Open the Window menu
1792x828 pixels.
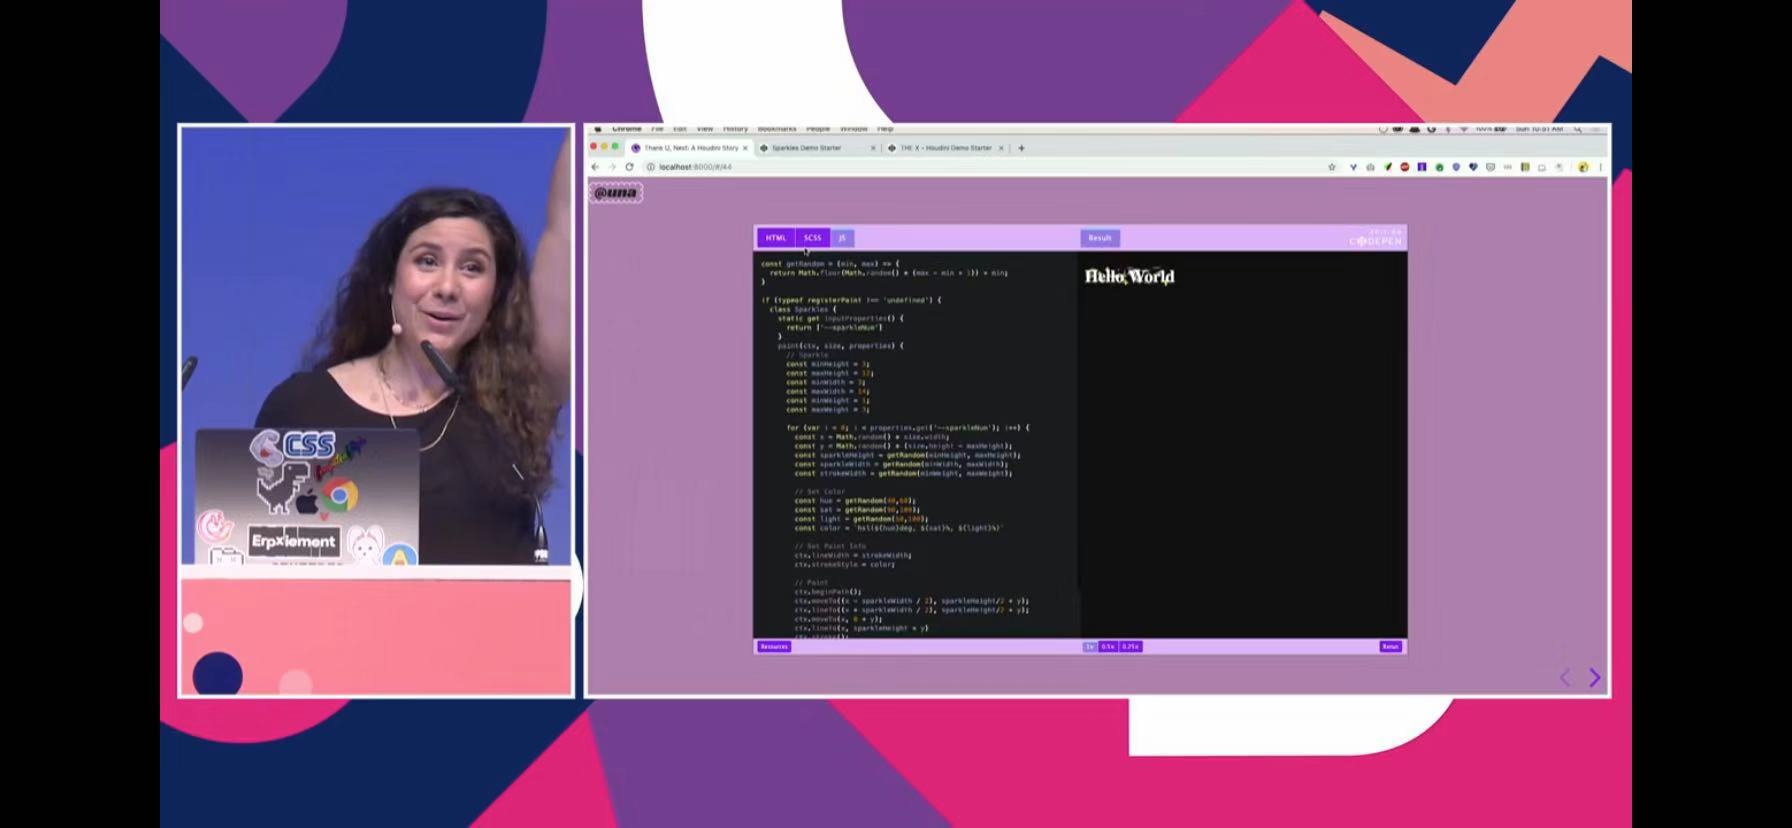(853, 129)
